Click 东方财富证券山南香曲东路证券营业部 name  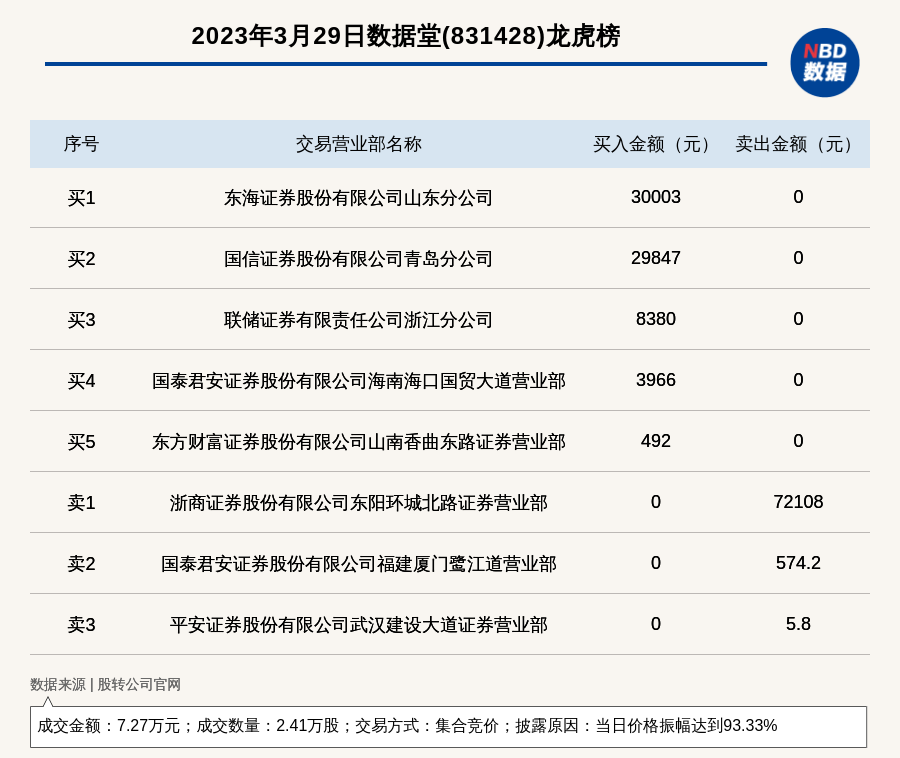pos(359,442)
